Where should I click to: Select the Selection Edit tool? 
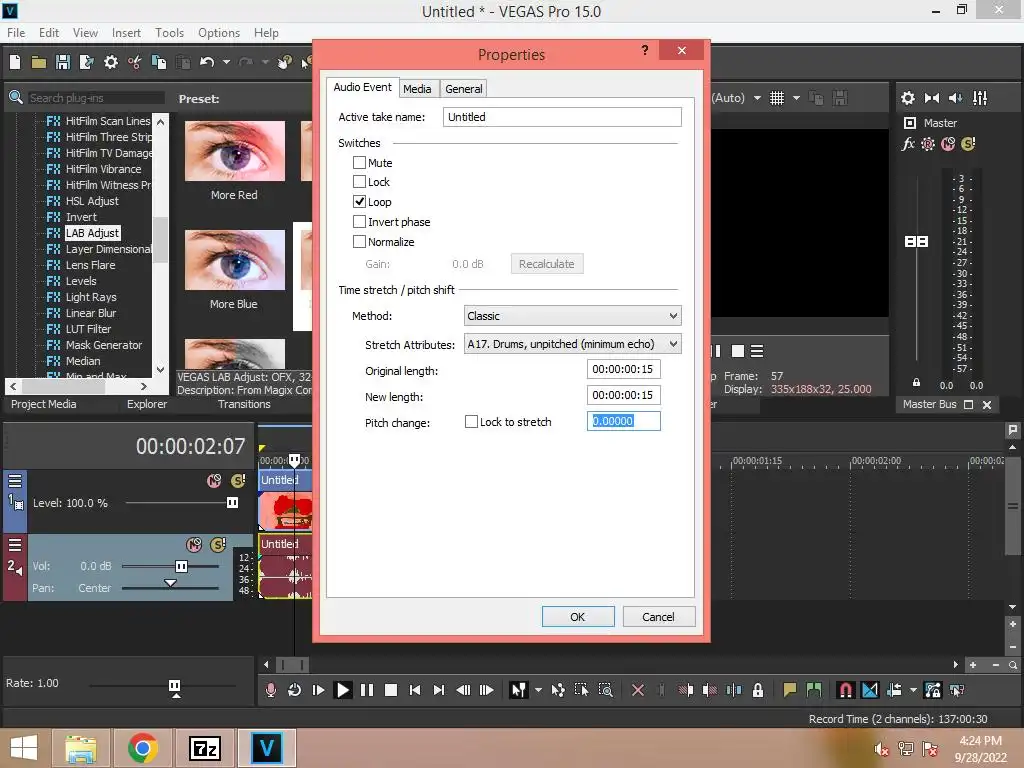tap(581, 690)
